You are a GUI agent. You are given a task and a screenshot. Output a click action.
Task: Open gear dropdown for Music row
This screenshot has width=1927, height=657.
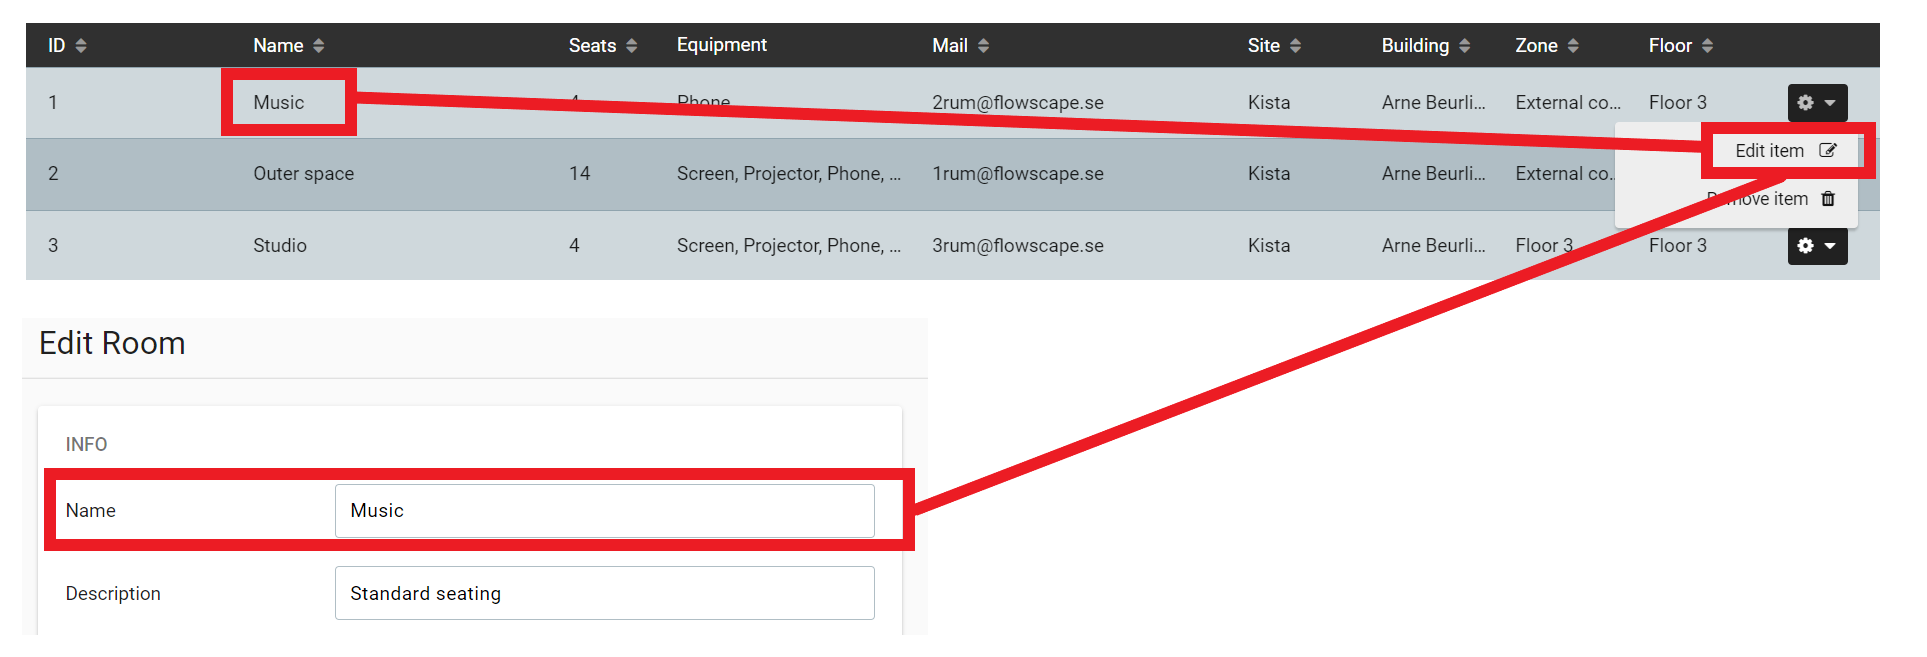click(x=1817, y=102)
